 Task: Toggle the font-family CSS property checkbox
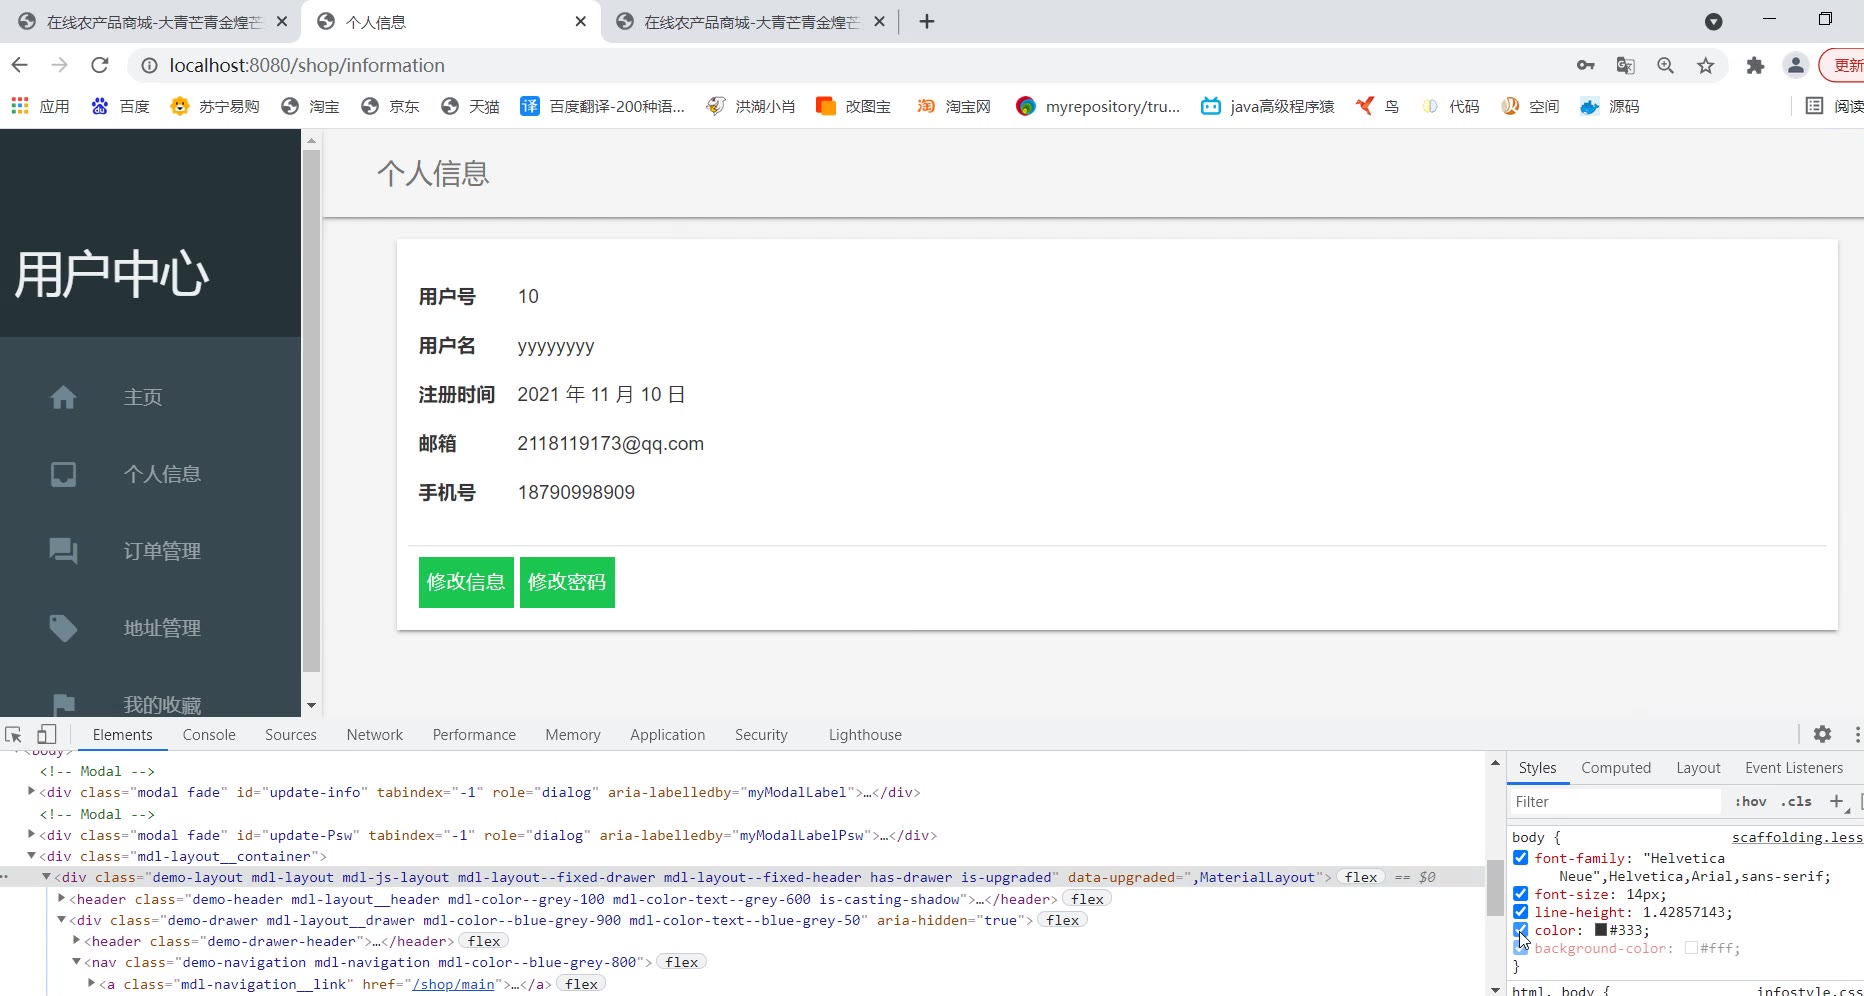click(x=1521, y=858)
